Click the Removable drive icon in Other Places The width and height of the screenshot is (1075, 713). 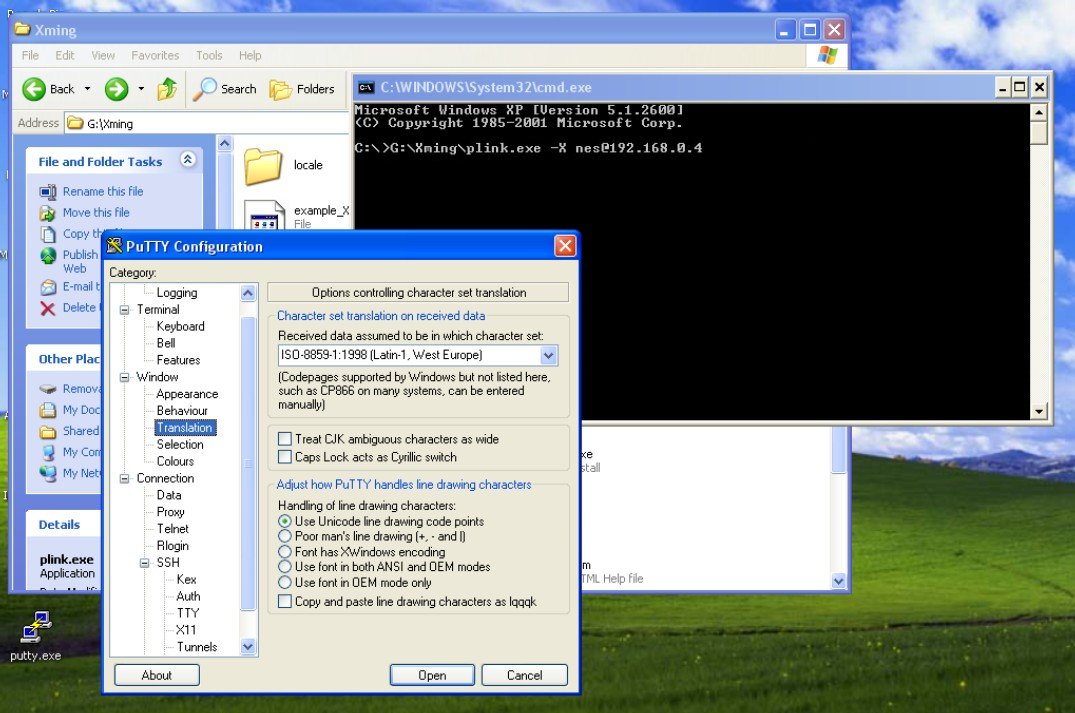coord(47,389)
